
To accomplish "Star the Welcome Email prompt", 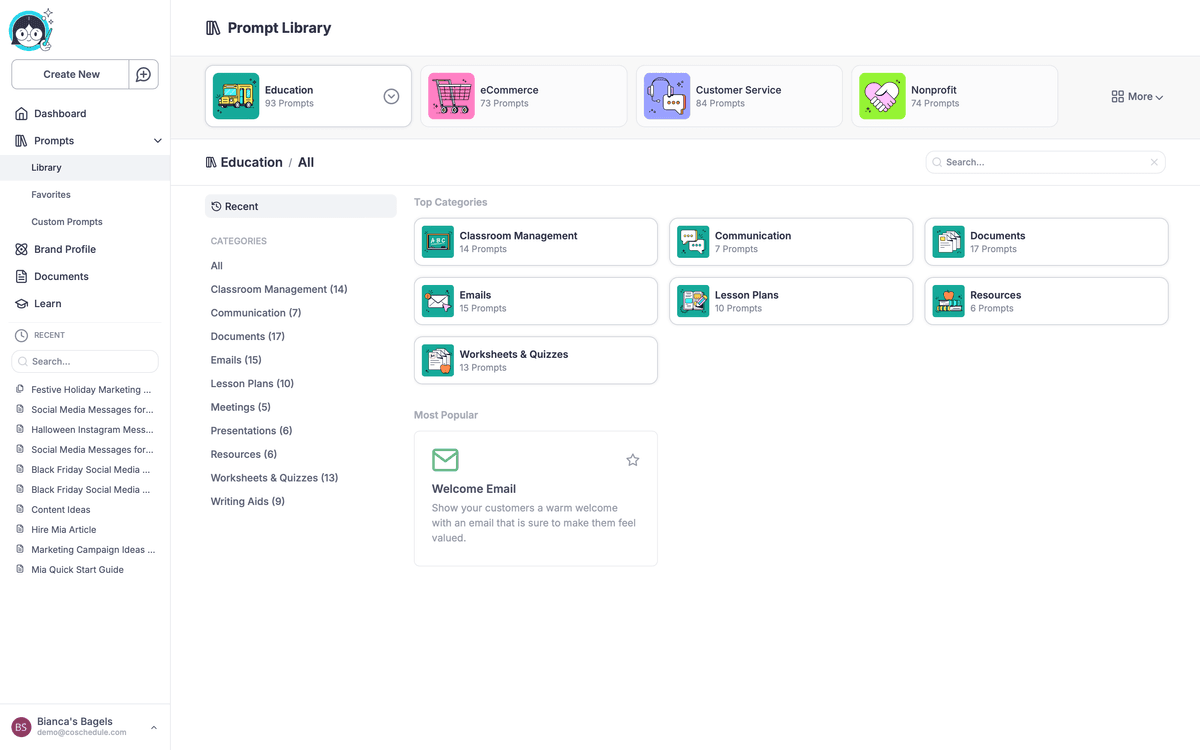I will point(632,460).
